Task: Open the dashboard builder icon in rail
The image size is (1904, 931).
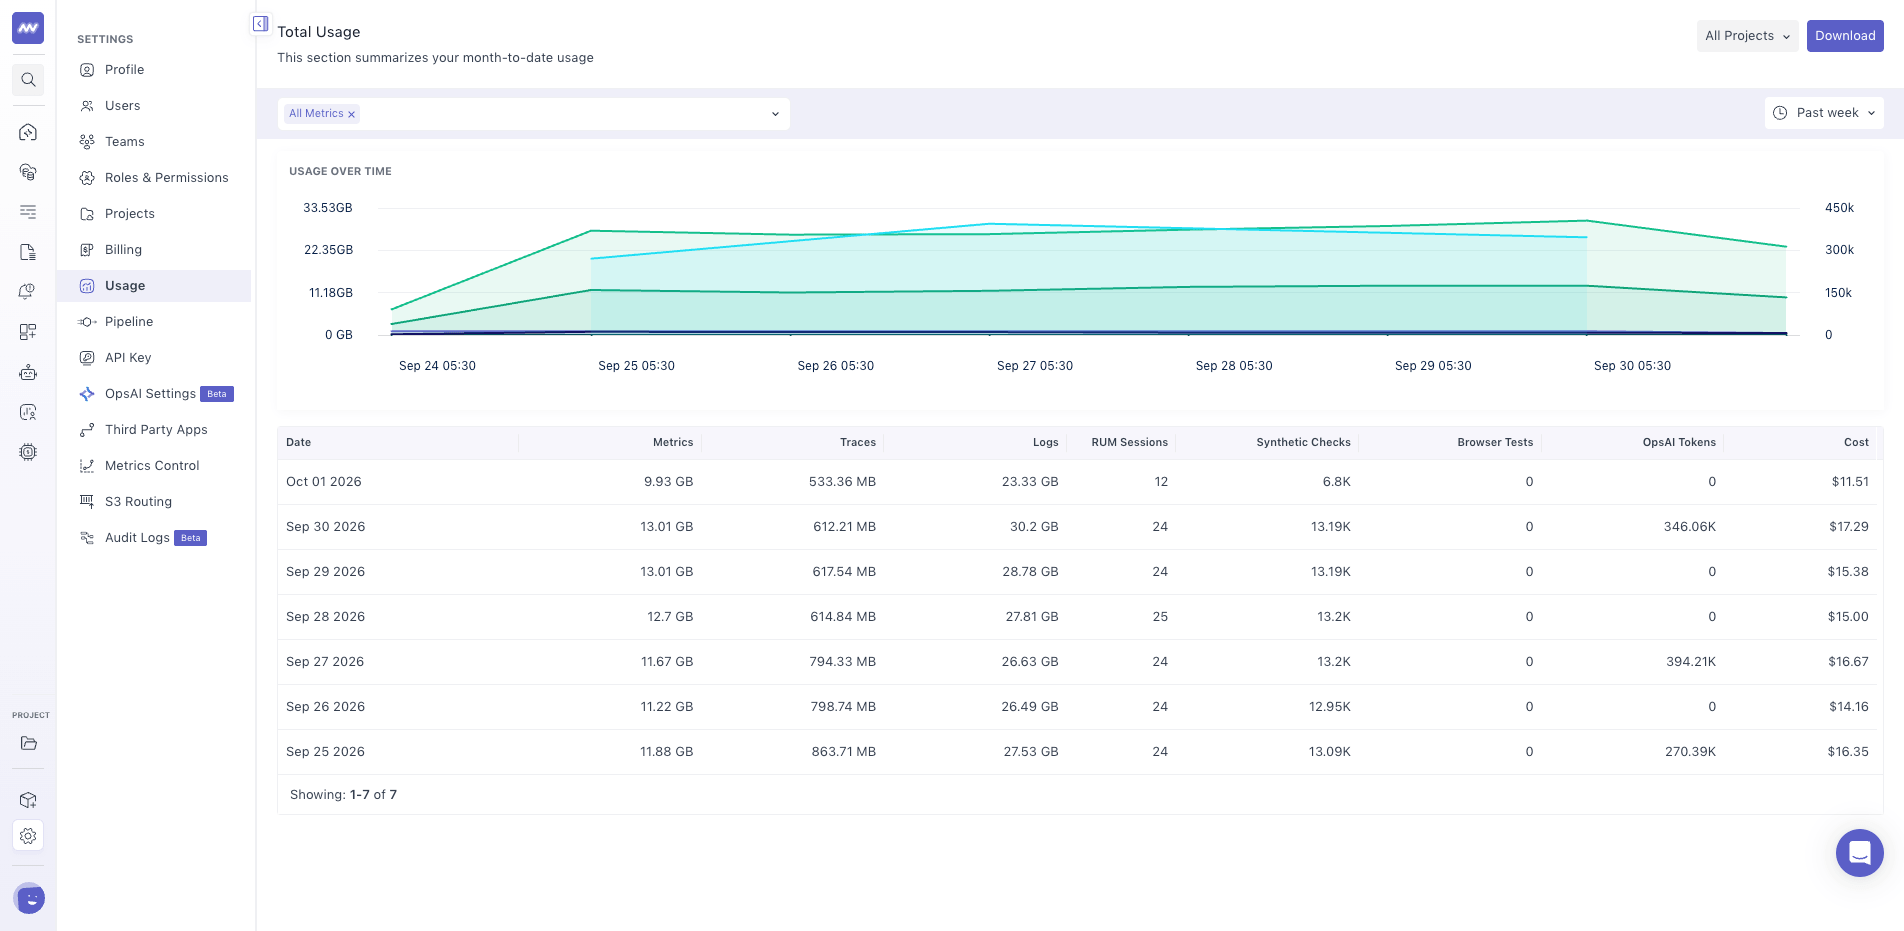Action: click(28, 332)
